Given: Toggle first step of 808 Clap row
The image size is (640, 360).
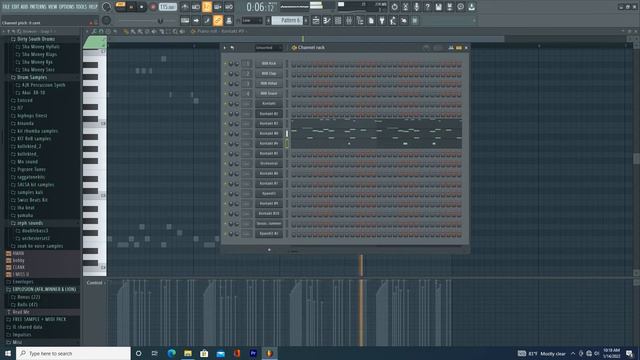Looking at the screenshot, I should click(x=294, y=74).
